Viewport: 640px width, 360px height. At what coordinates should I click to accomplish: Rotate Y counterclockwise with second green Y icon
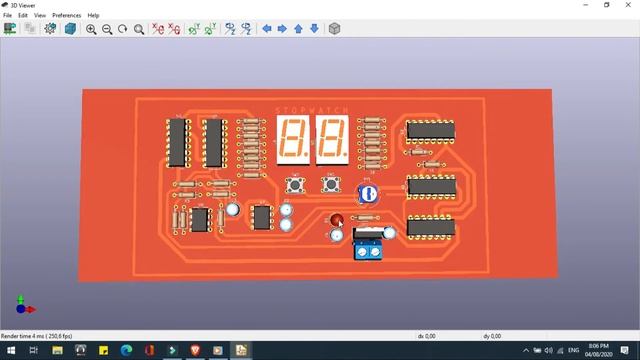pyautogui.click(x=210, y=29)
